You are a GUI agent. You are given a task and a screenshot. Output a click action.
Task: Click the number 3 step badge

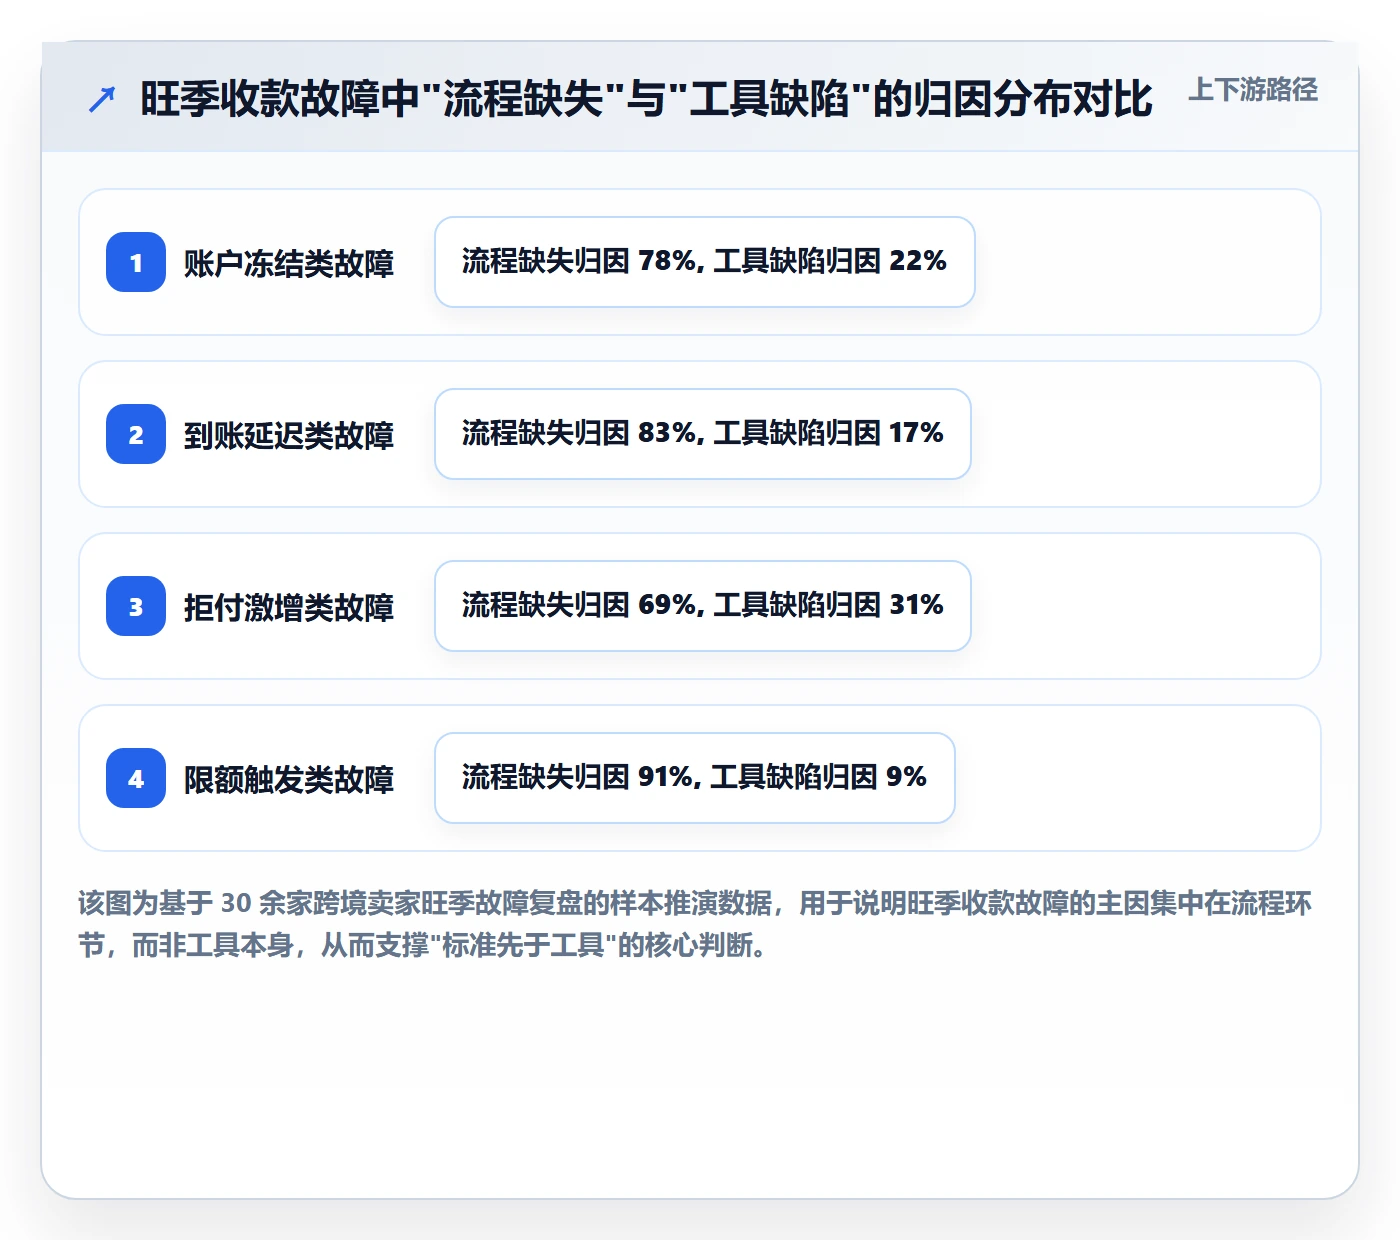pyautogui.click(x=136, y=606)
